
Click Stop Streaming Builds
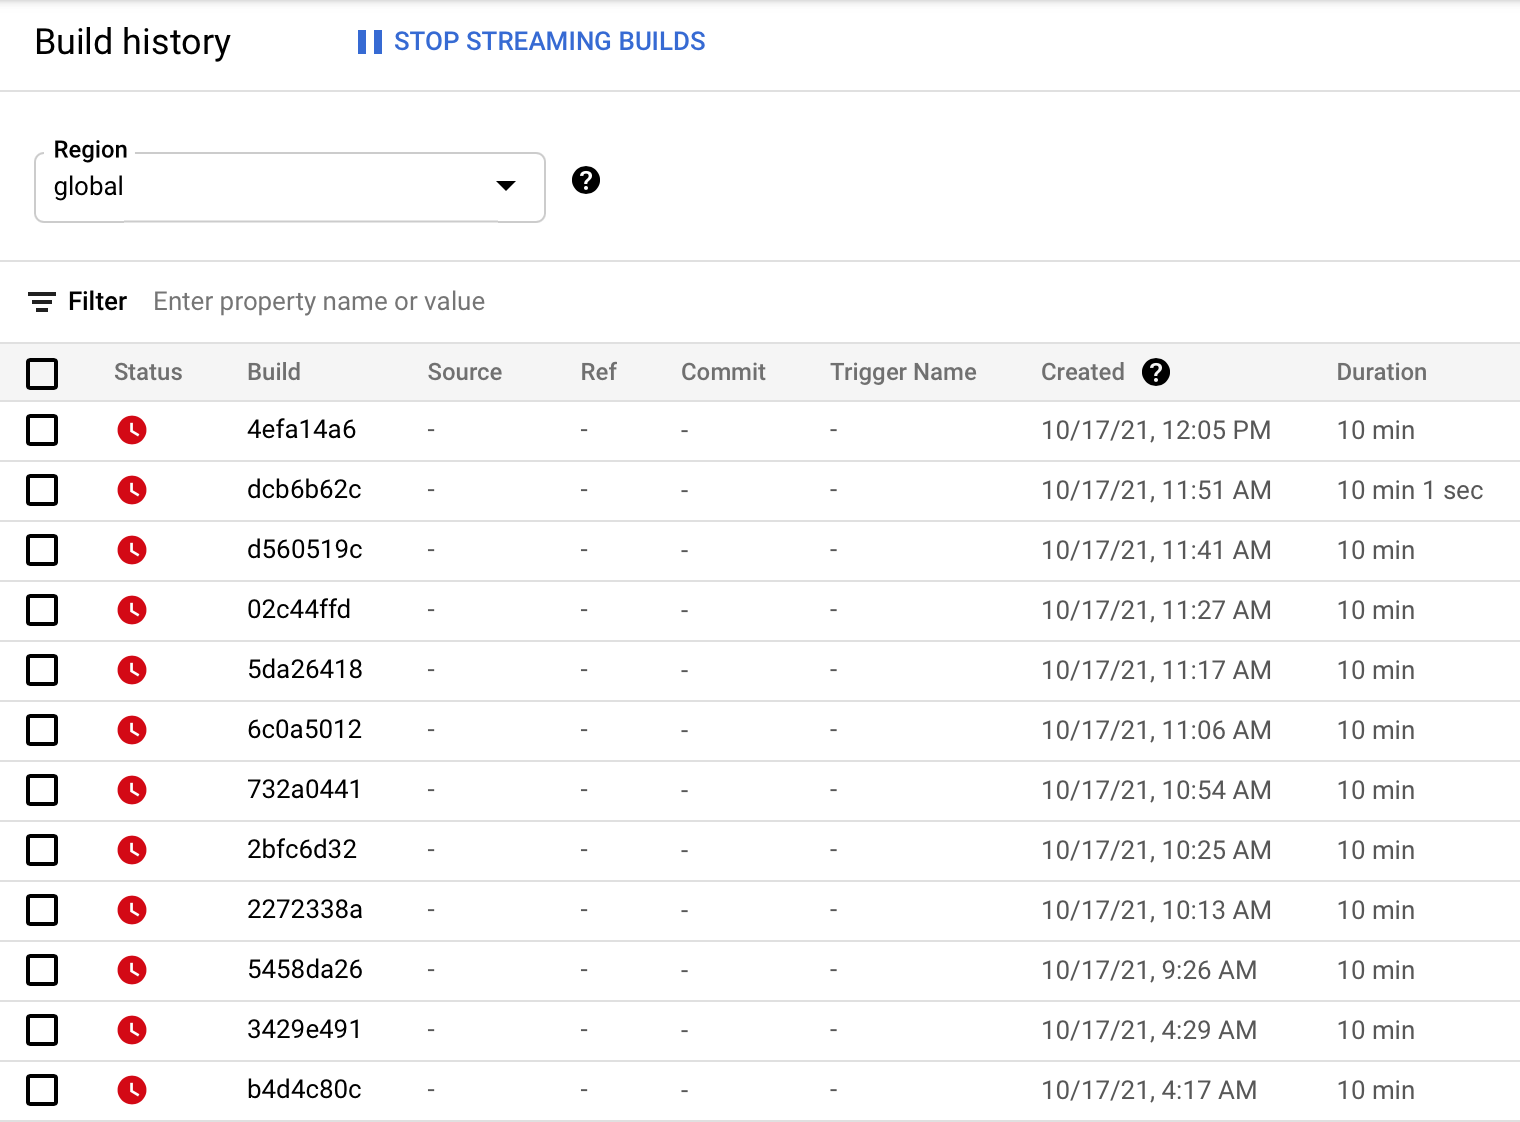550,41
